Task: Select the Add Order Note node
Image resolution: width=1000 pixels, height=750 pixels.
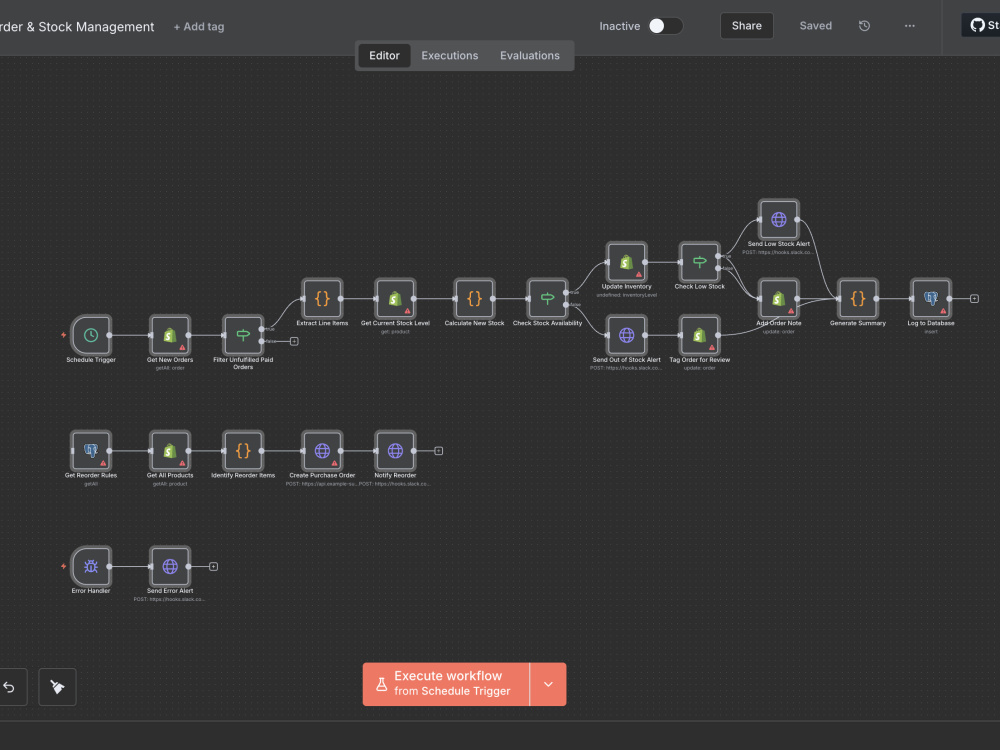Action: click(779, 298)
